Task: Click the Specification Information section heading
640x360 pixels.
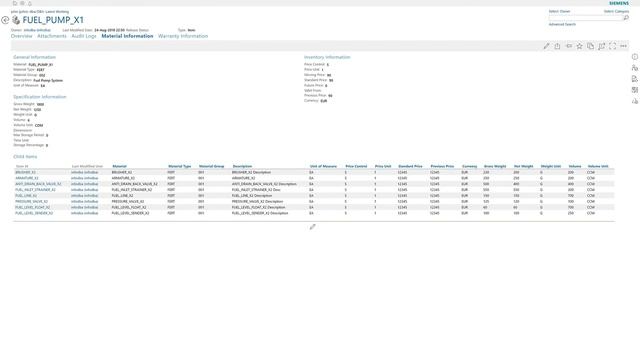Action: (40, 97)
